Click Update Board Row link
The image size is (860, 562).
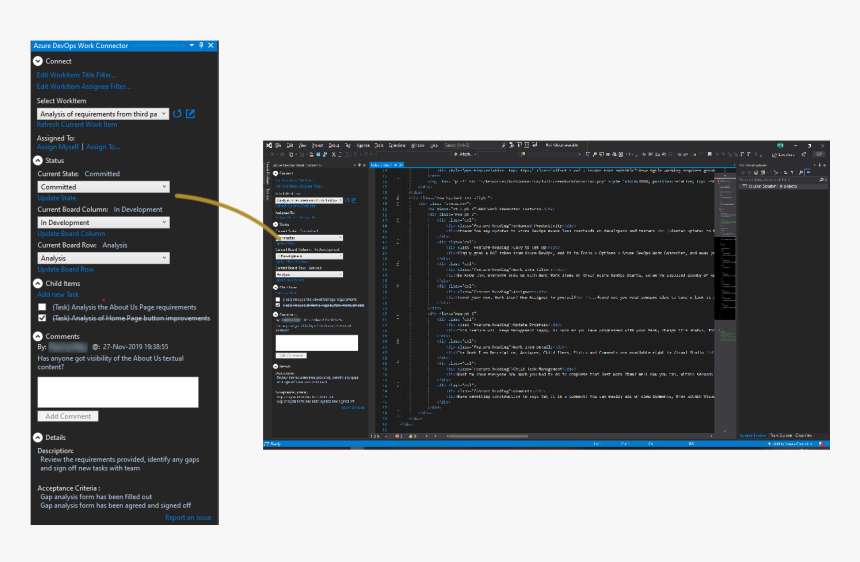click(65, 269)
